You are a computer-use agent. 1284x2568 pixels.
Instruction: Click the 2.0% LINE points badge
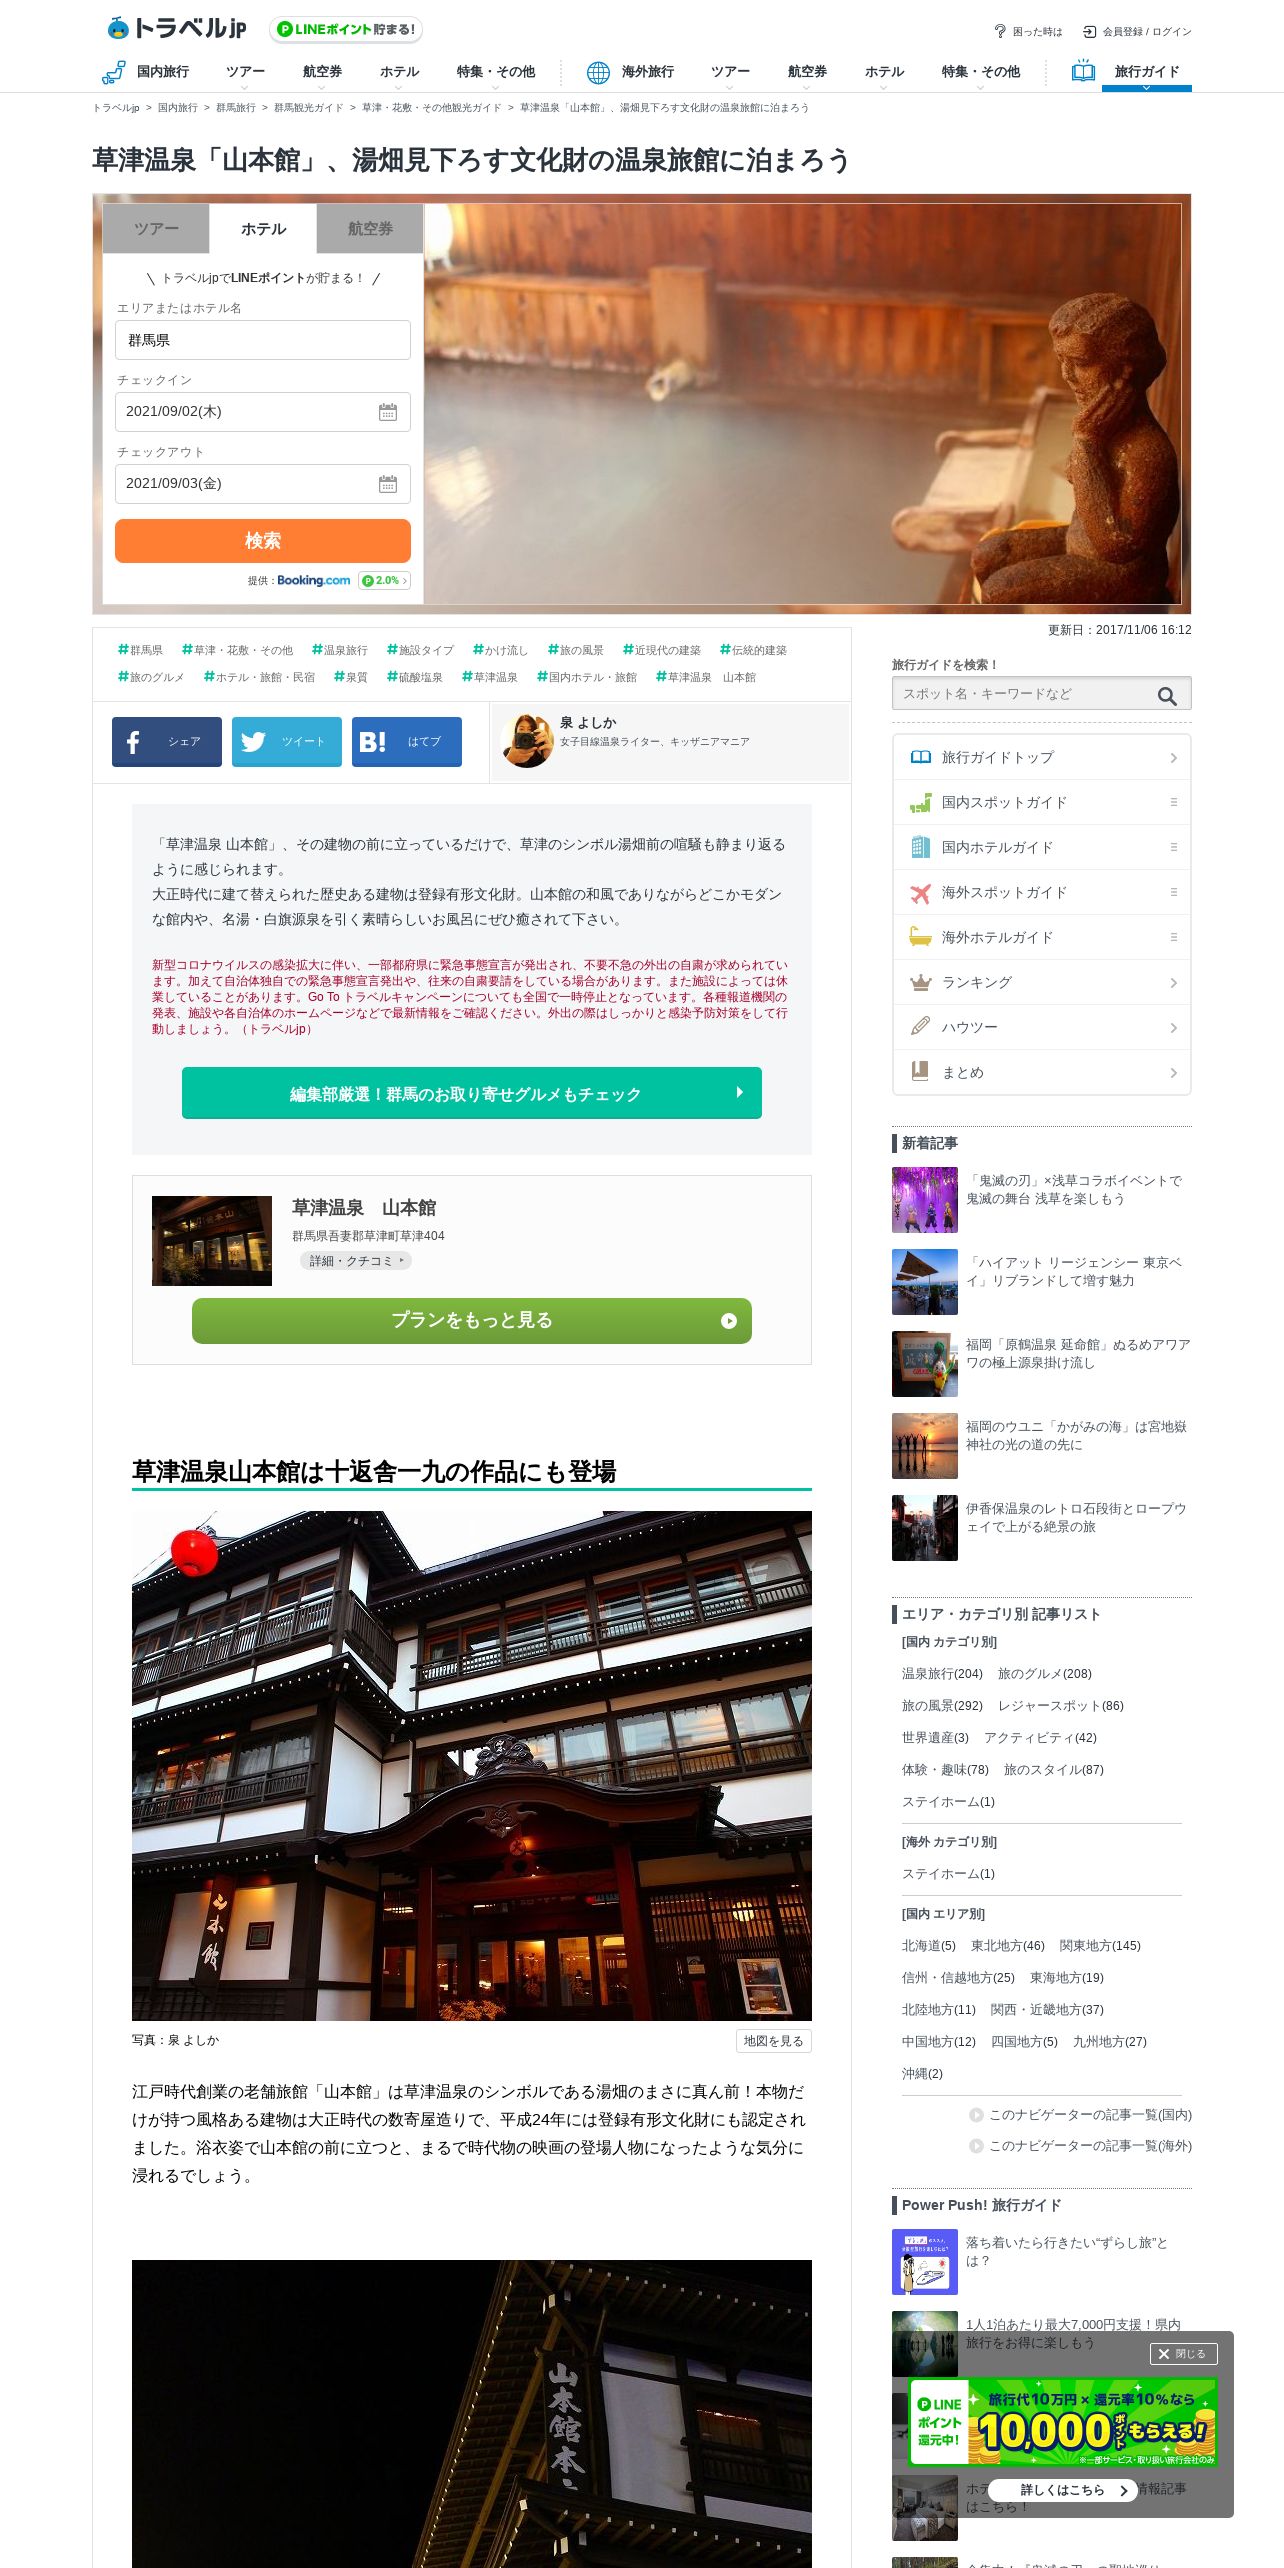(384, 581)
